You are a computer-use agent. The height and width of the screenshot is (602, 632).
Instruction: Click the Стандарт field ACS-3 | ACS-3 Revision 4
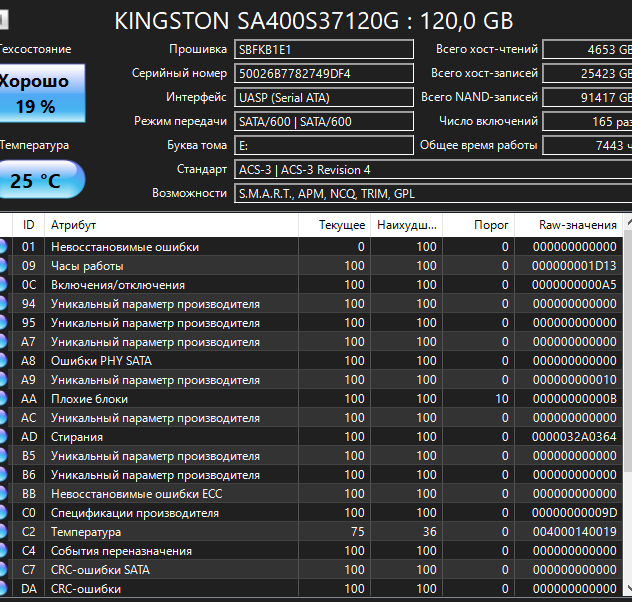(x=433, y=170)
